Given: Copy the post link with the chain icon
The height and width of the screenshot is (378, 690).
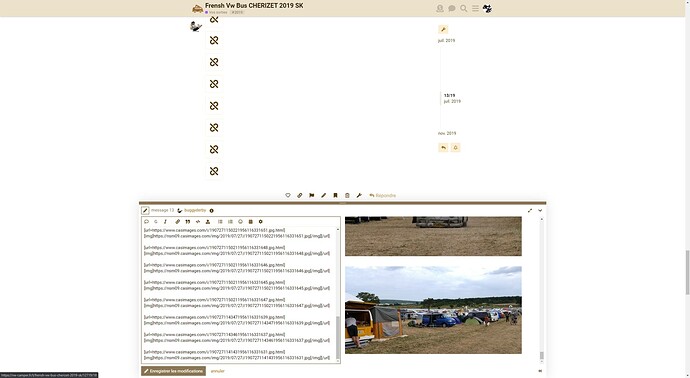Looking at the screenshot, I should point(300,195).
